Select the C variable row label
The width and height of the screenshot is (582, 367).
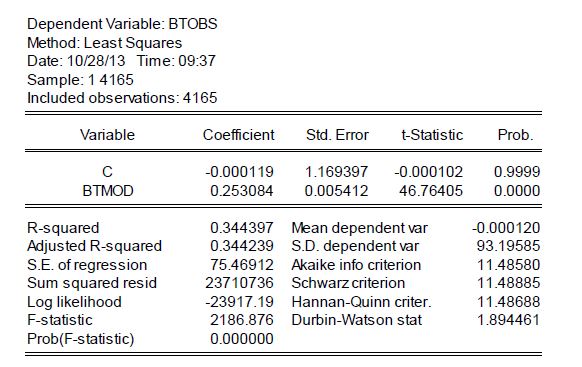pyautogui.click(x=107, y=172)
